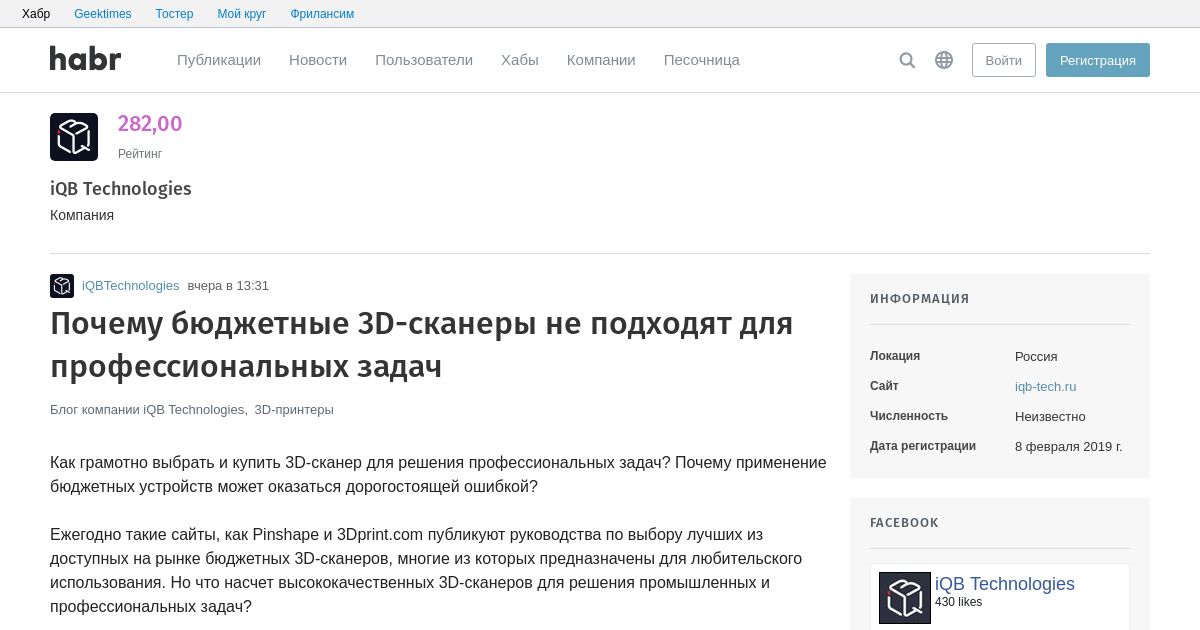Viewport: 1200px width, 630px height.
Task: Open Публикации menu item
Action: point(219,60)
